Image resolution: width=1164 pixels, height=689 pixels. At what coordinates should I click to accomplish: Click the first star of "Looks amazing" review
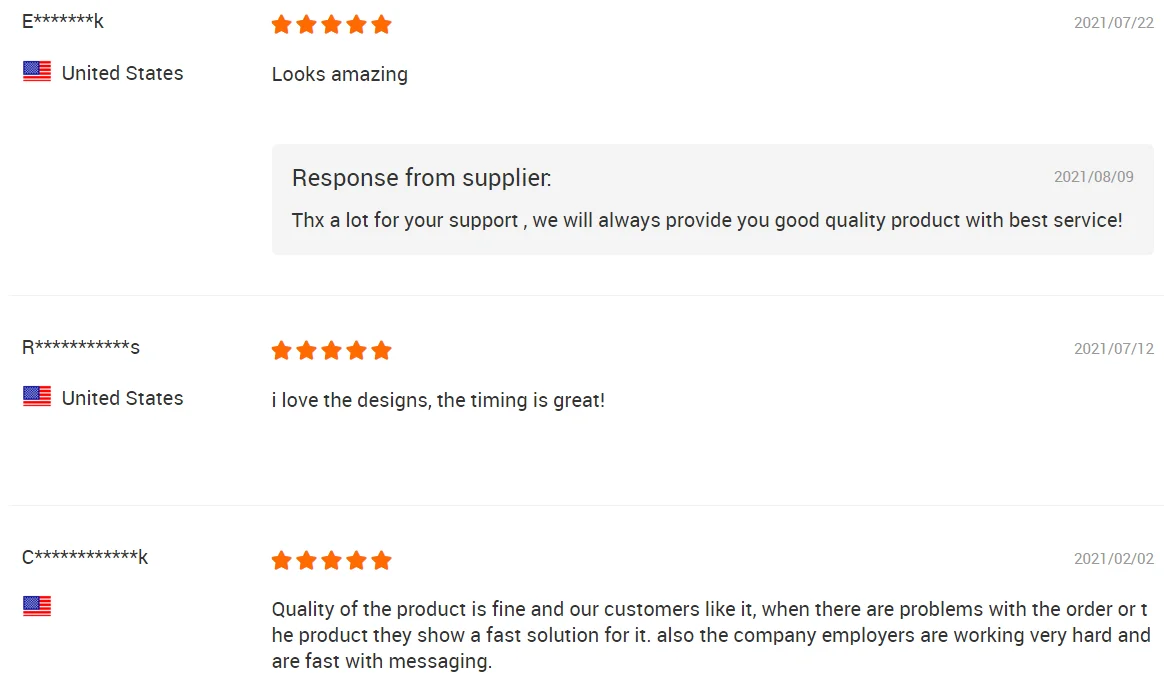(281, 24)
